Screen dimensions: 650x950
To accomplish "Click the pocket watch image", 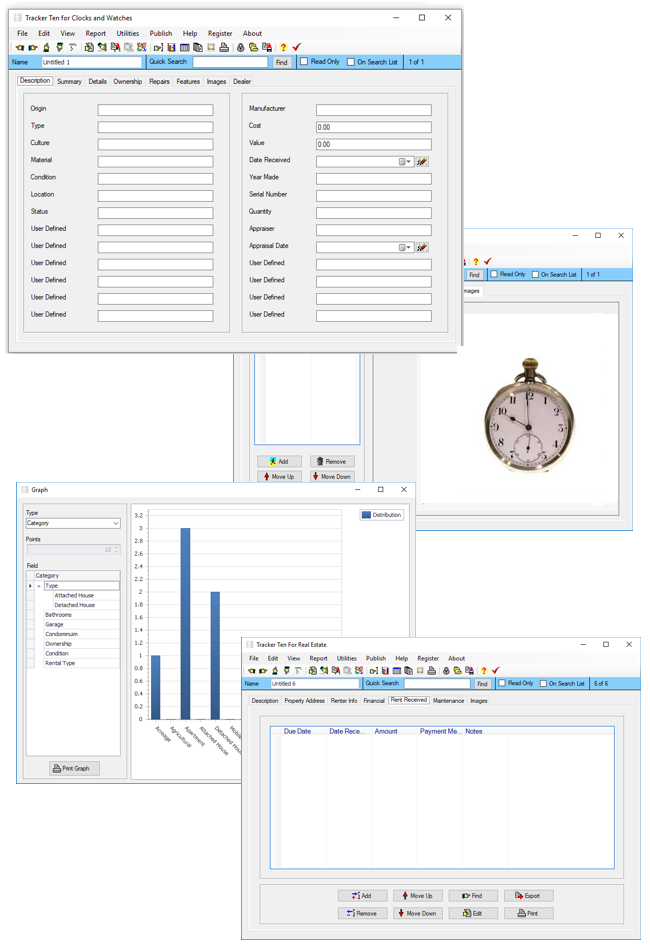I will pos(529,416).
